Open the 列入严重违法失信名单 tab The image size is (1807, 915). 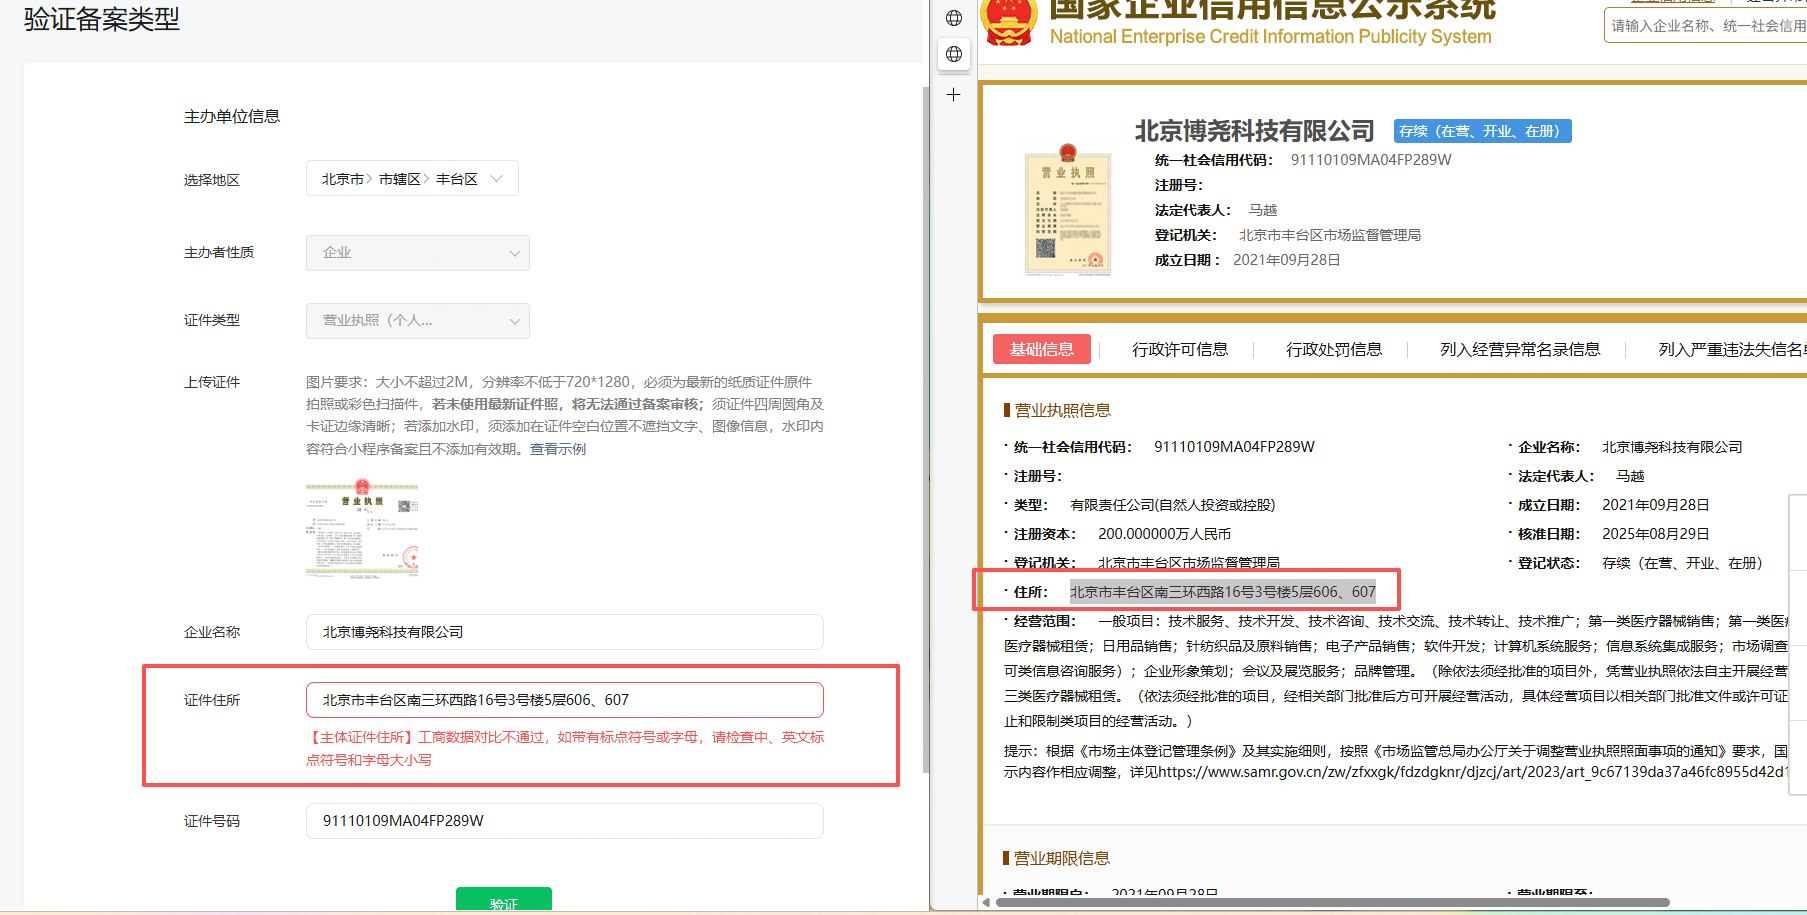(x=1732, y=349)
